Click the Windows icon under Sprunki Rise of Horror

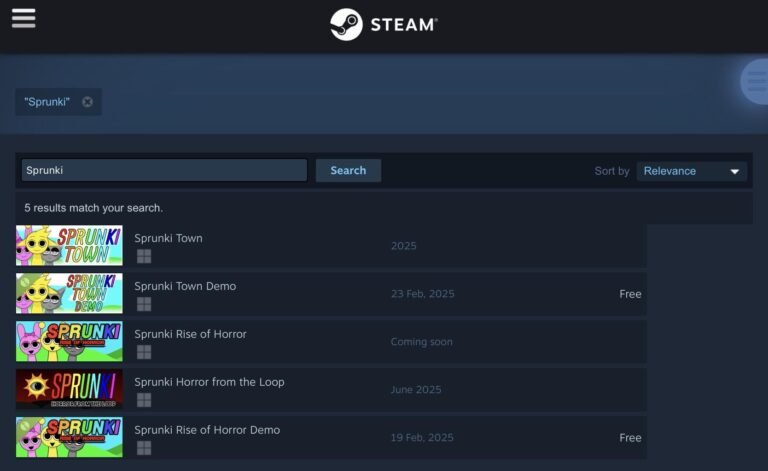click(144, 352)
